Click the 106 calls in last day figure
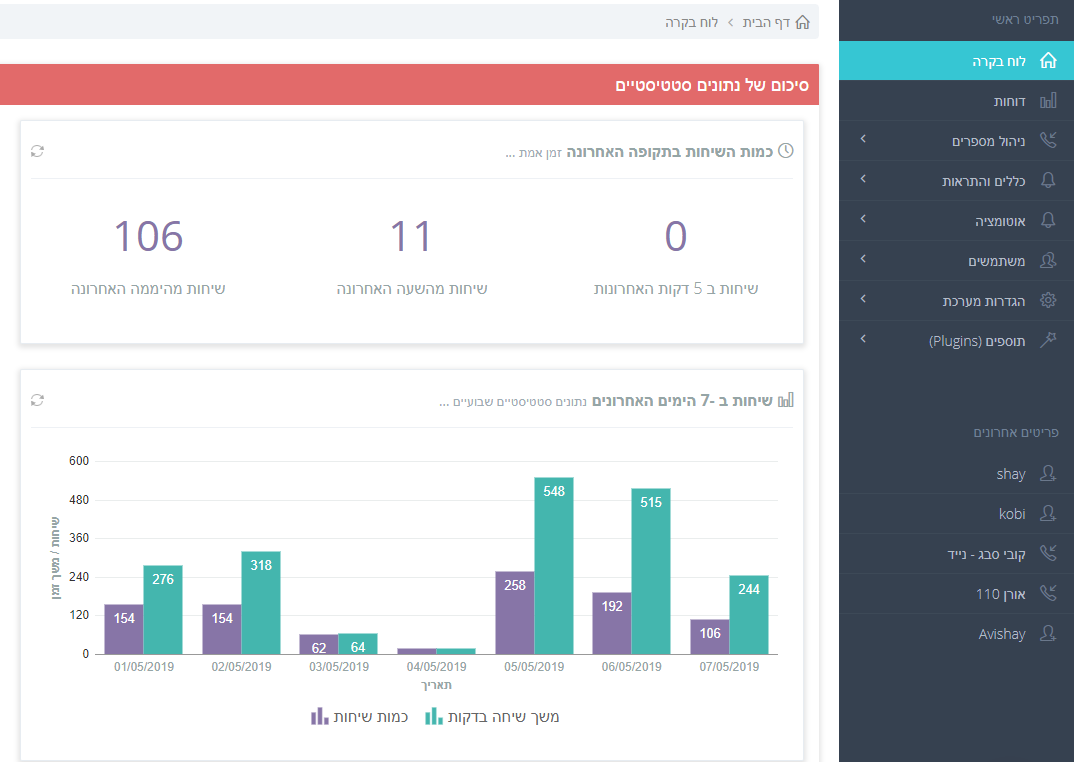 pyautogui.click(x=149, y=236)
